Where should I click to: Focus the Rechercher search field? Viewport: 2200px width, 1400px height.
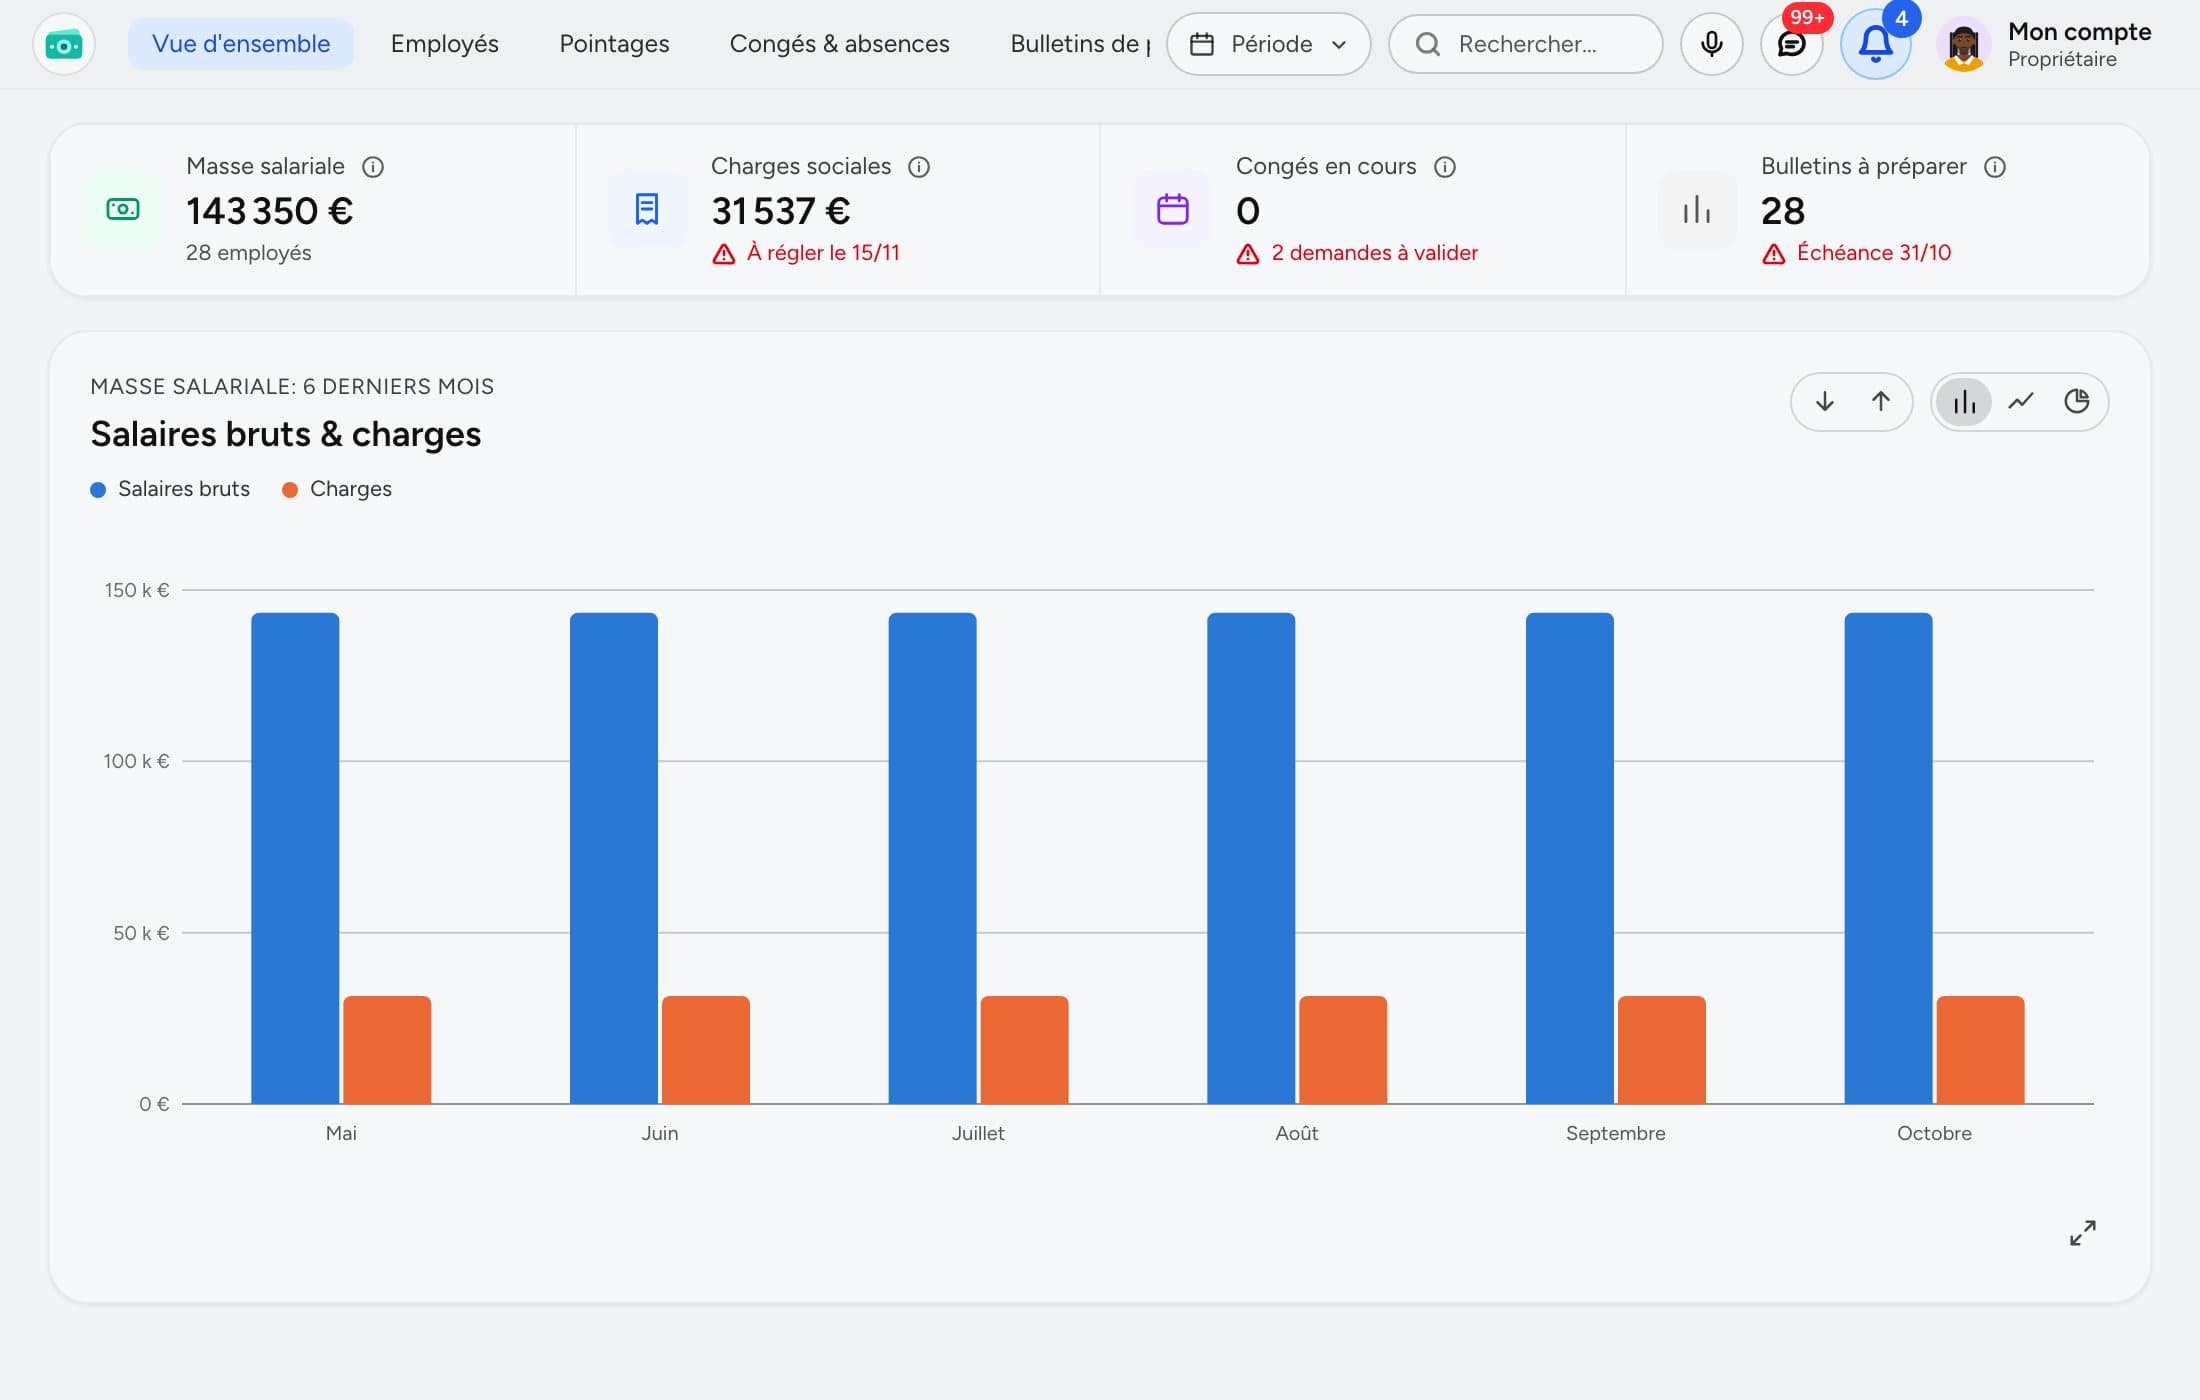(1525, 44)
